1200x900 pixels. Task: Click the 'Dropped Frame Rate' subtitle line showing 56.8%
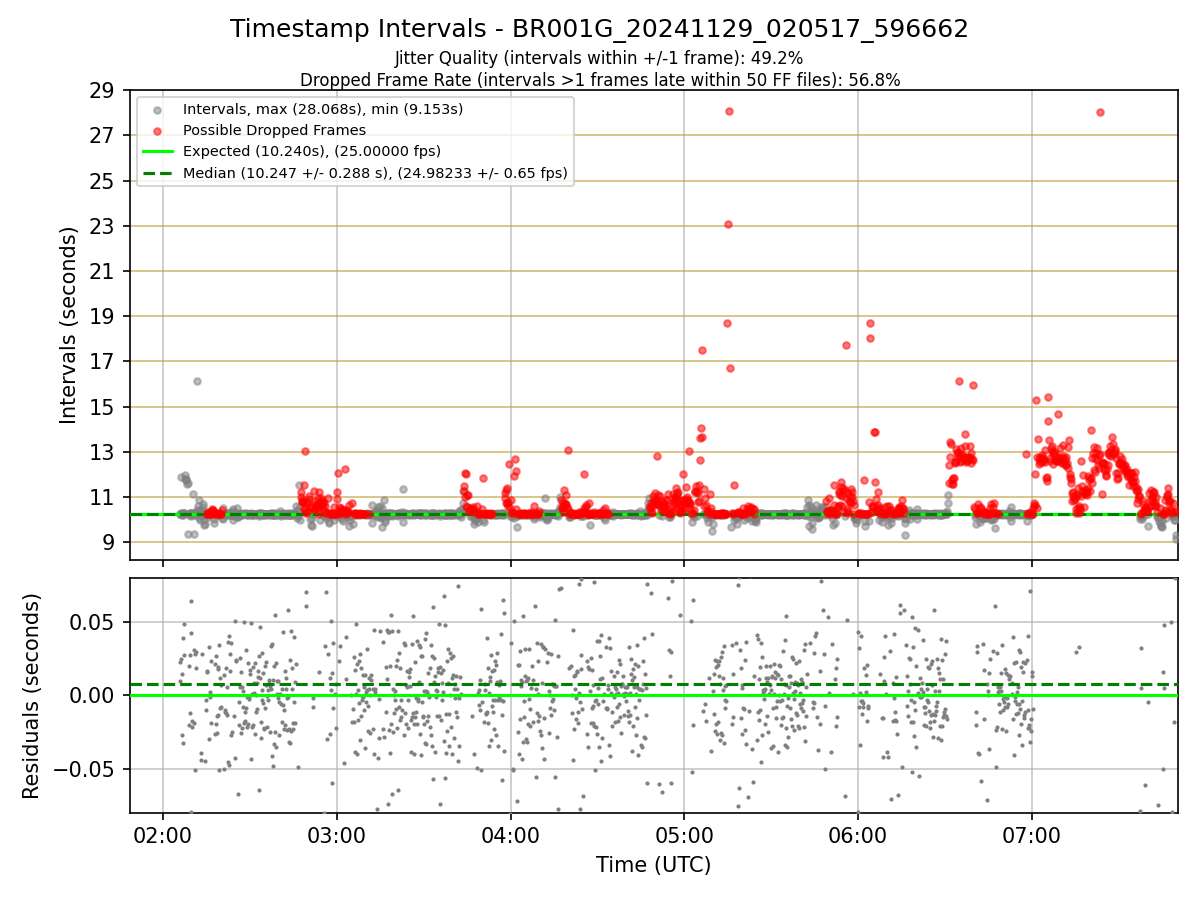pyautogui.click(x=599, y=80)
